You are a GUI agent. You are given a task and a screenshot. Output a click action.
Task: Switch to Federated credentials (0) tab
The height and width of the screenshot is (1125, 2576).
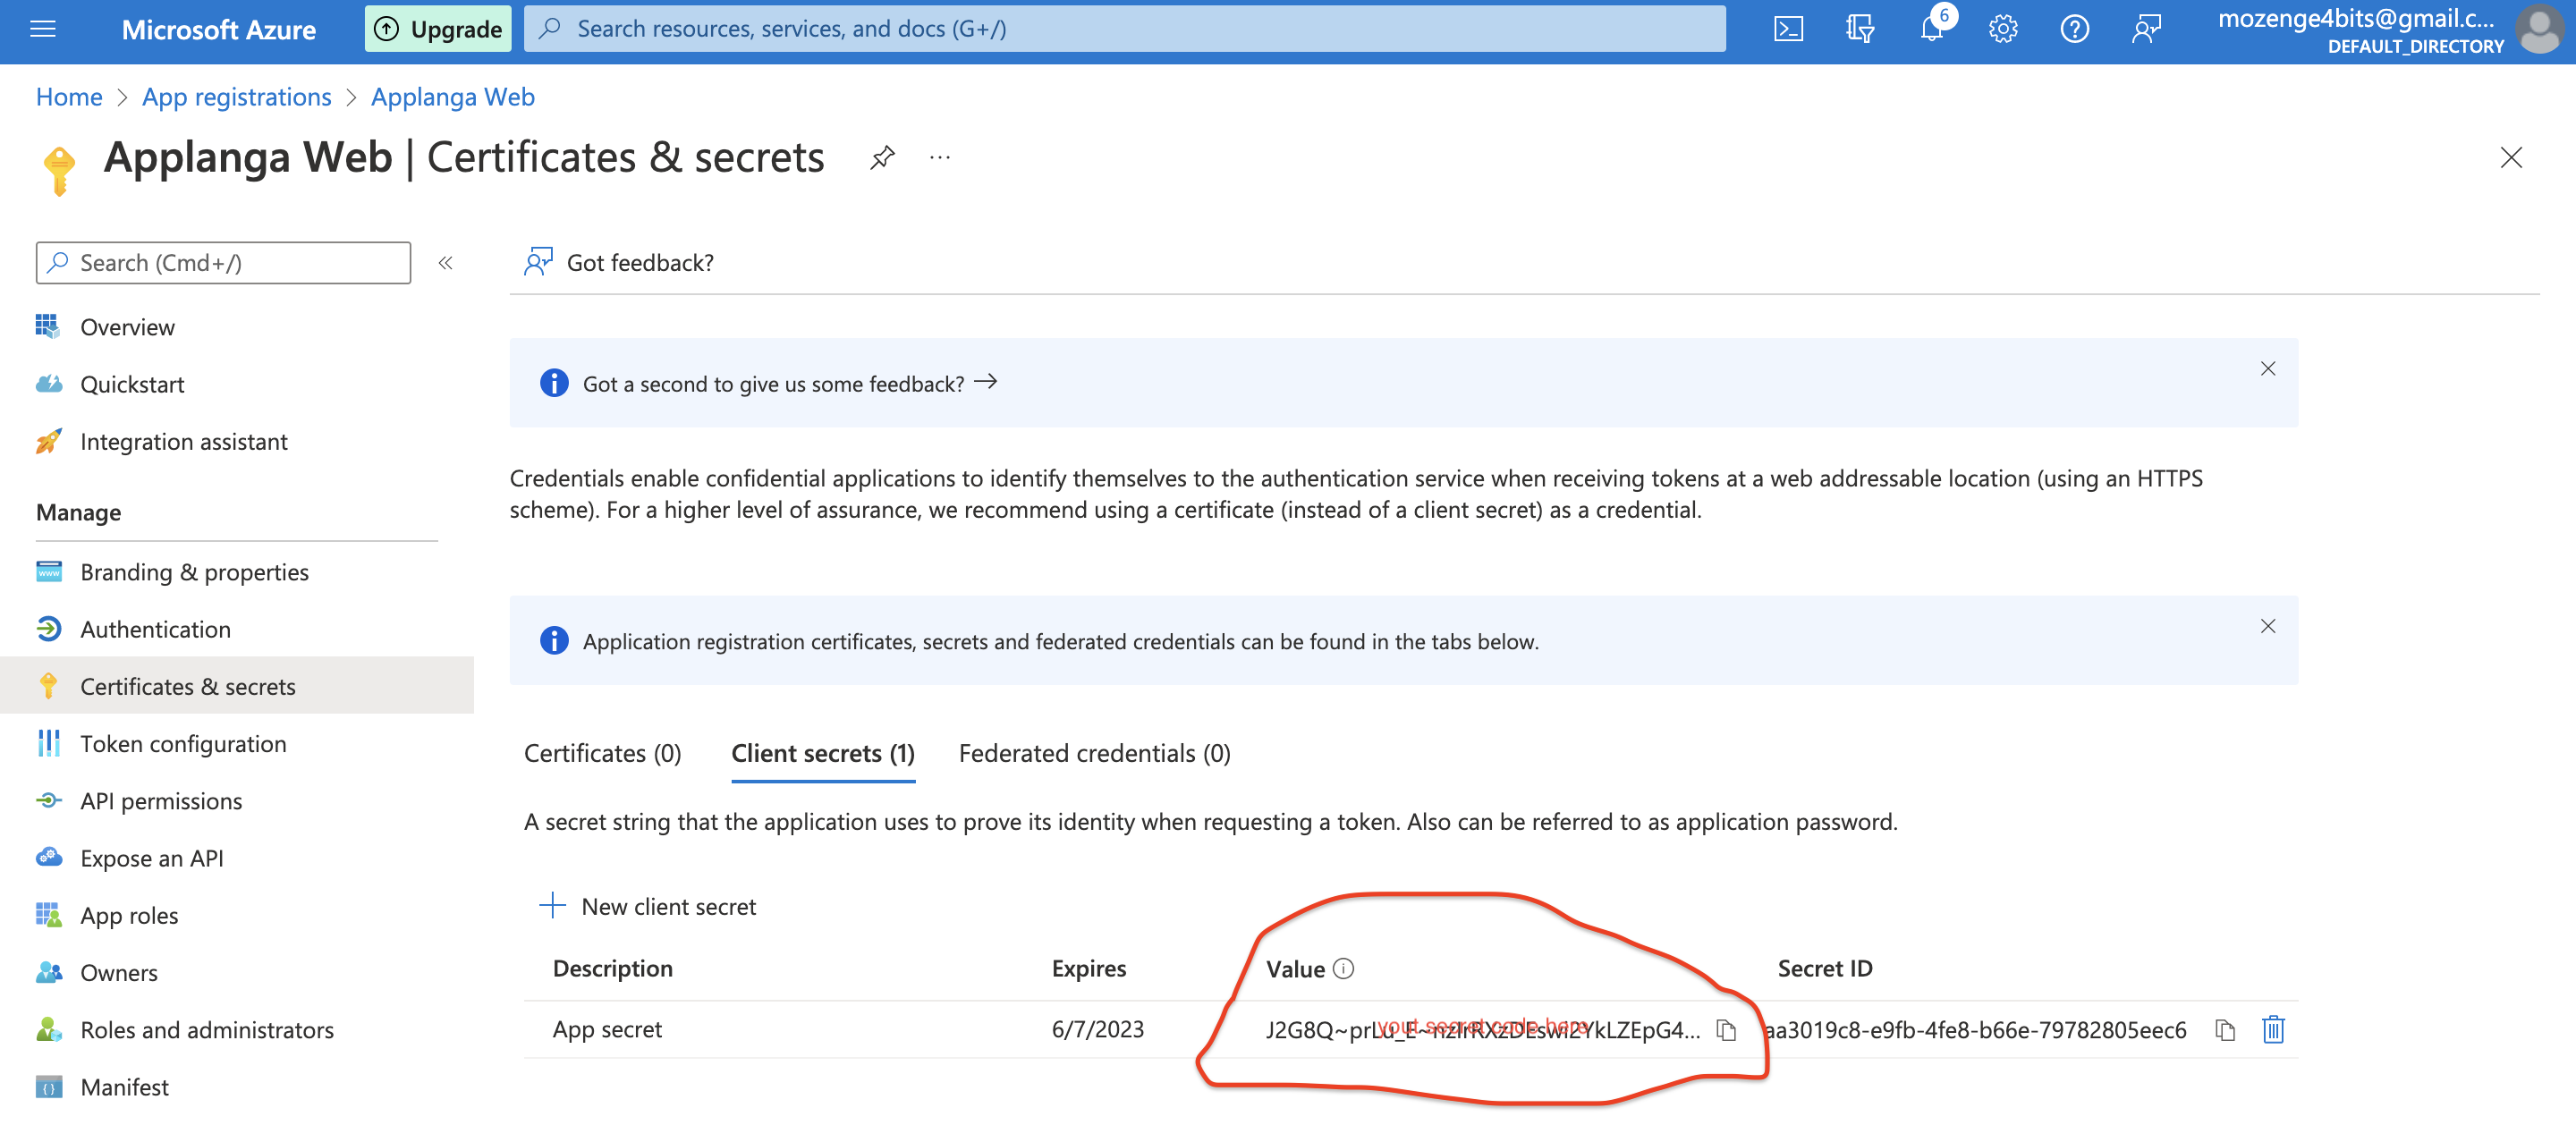pyautogui.click(x=1095, y=753)
